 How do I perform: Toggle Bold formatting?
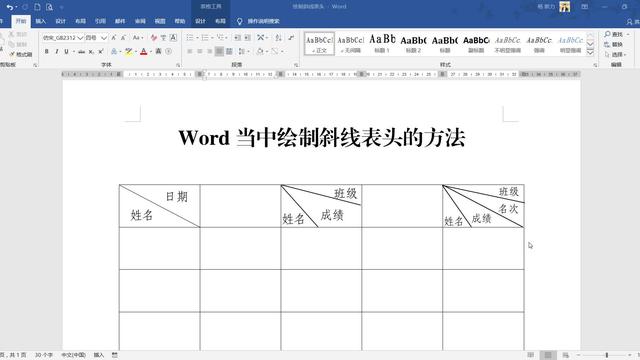(47, 51)
